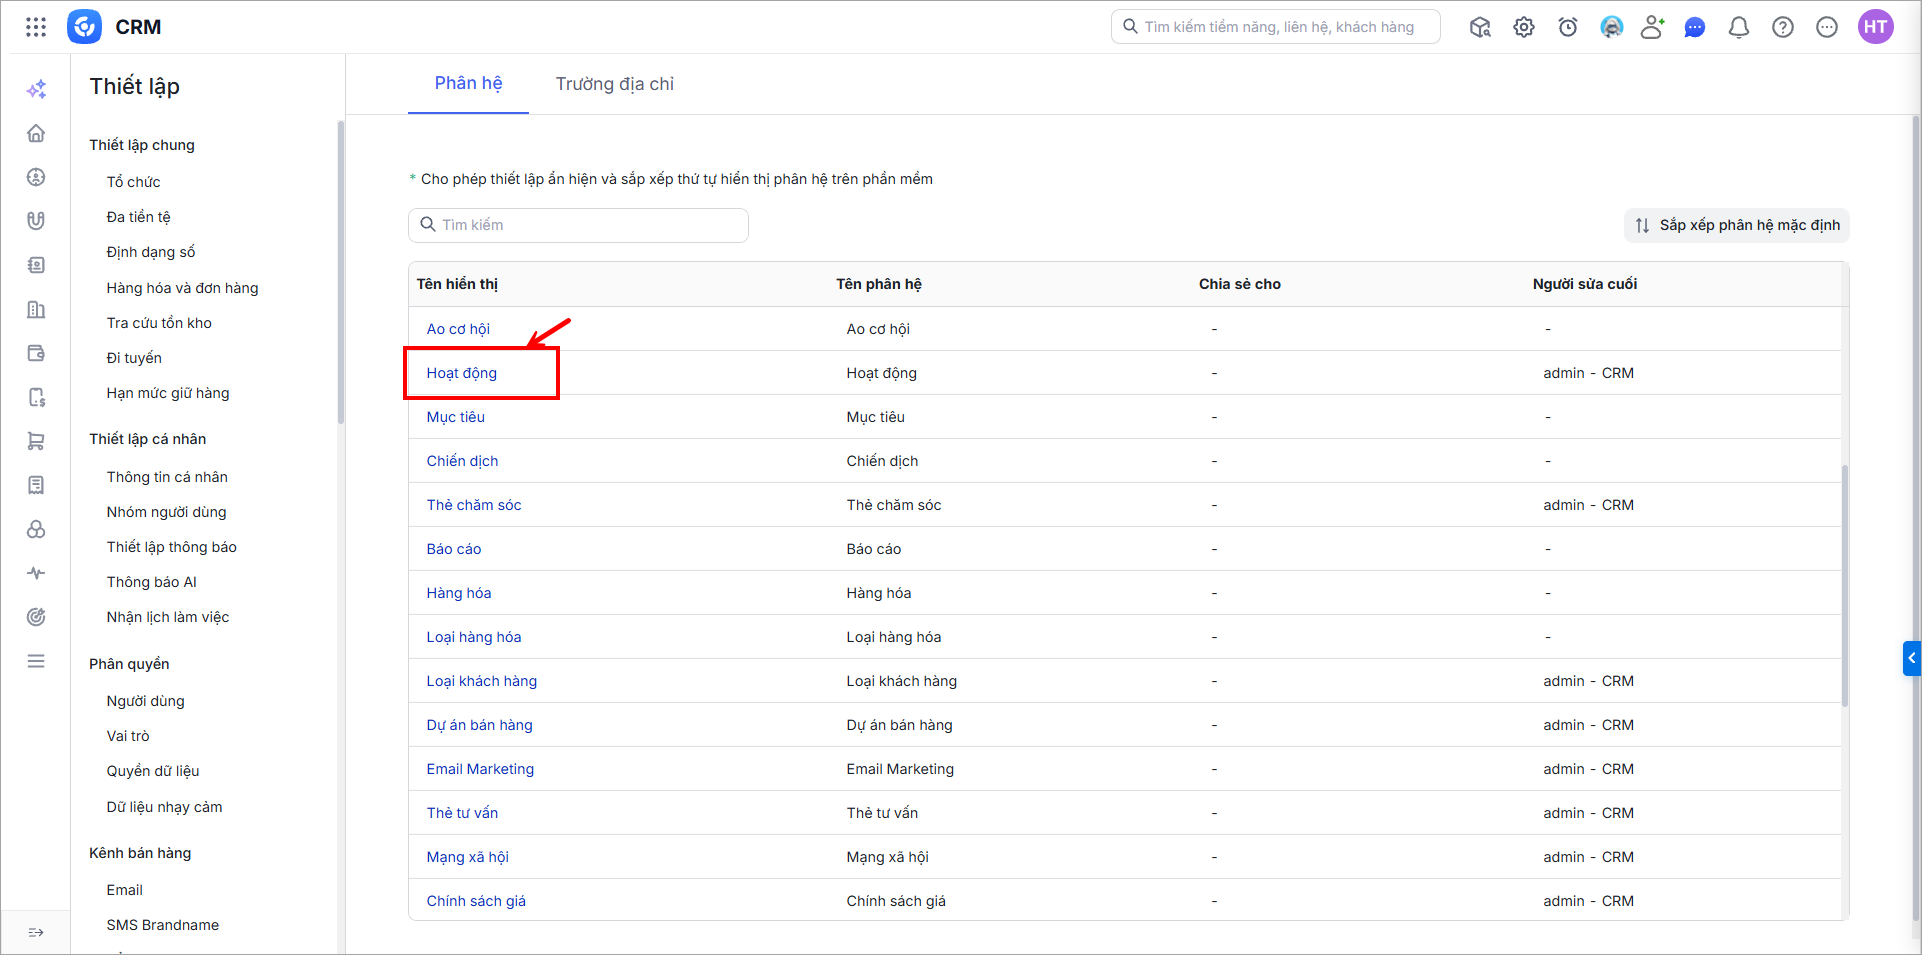Open the alarm clock reminders icon

point(1568,27)
